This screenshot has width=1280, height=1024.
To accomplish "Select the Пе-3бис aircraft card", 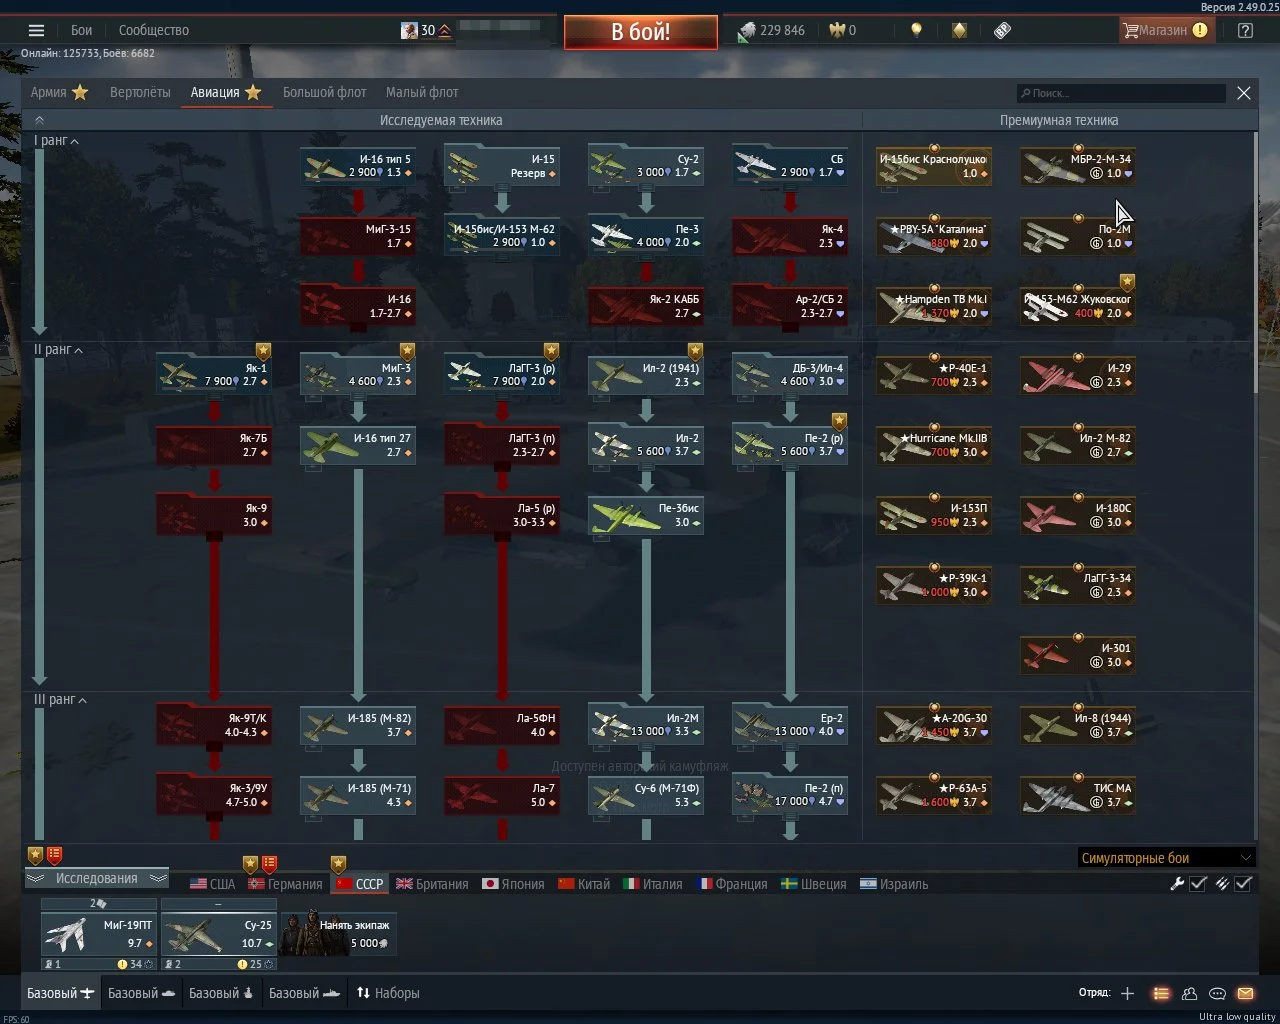I will pos(646,515).
